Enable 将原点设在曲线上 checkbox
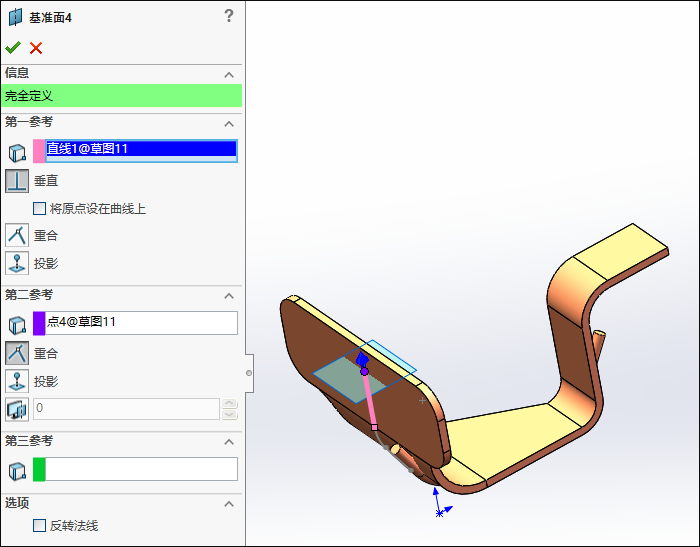Image resolution: width=700 pixels, height=547 pixels. click(39, 209)
